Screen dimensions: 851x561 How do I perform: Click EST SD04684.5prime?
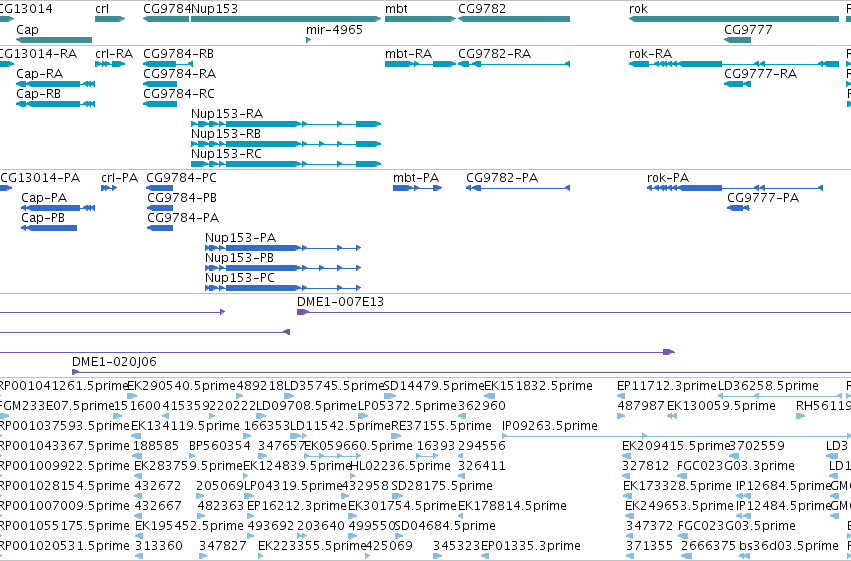pyautogui.click(x=445, y=526)
